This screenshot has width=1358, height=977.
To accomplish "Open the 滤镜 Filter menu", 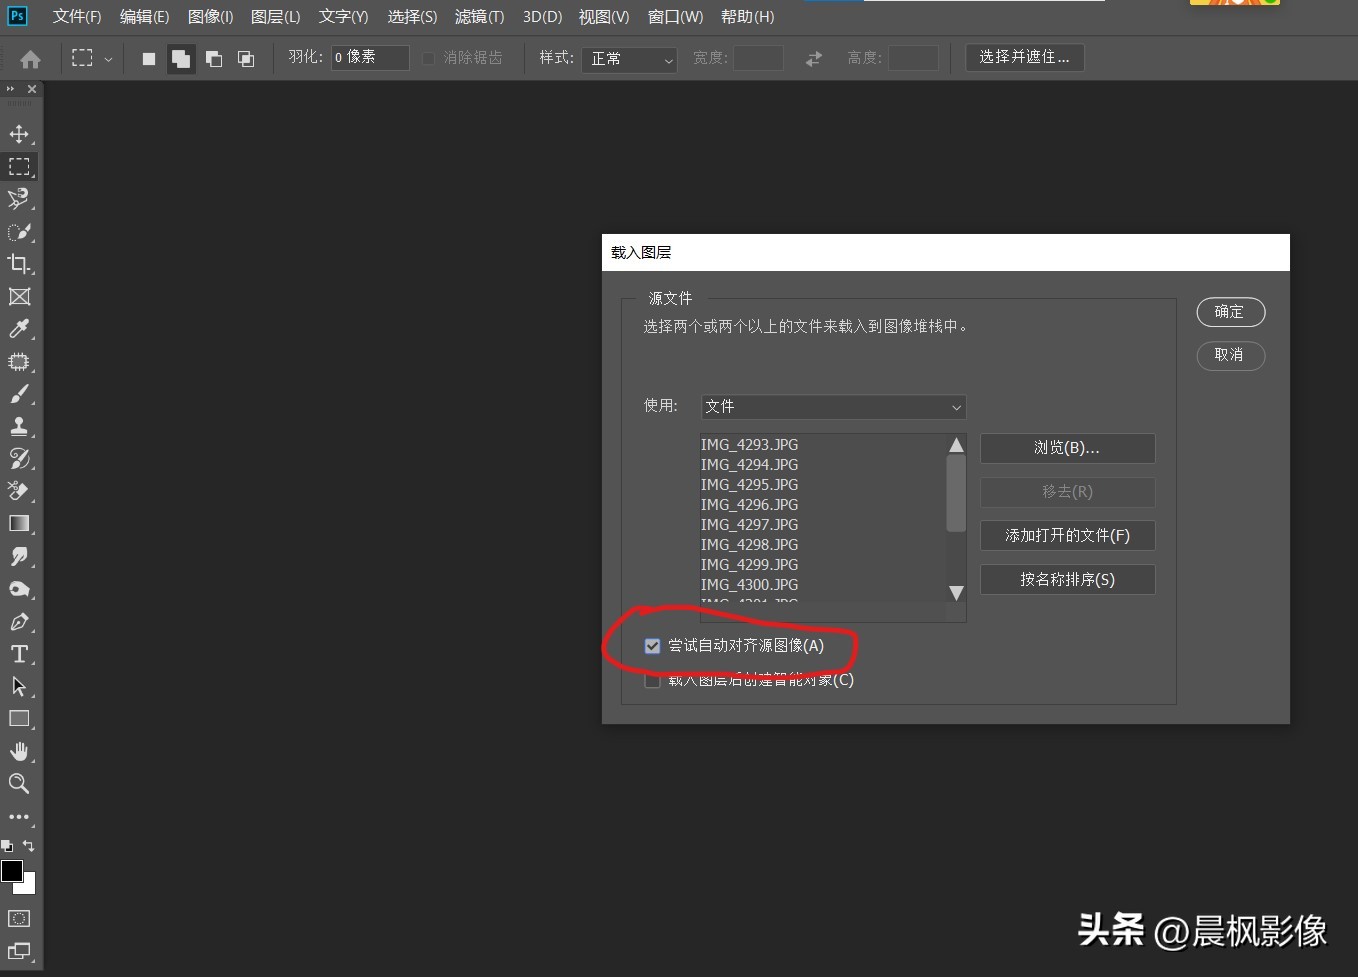I will pos(479,17).
